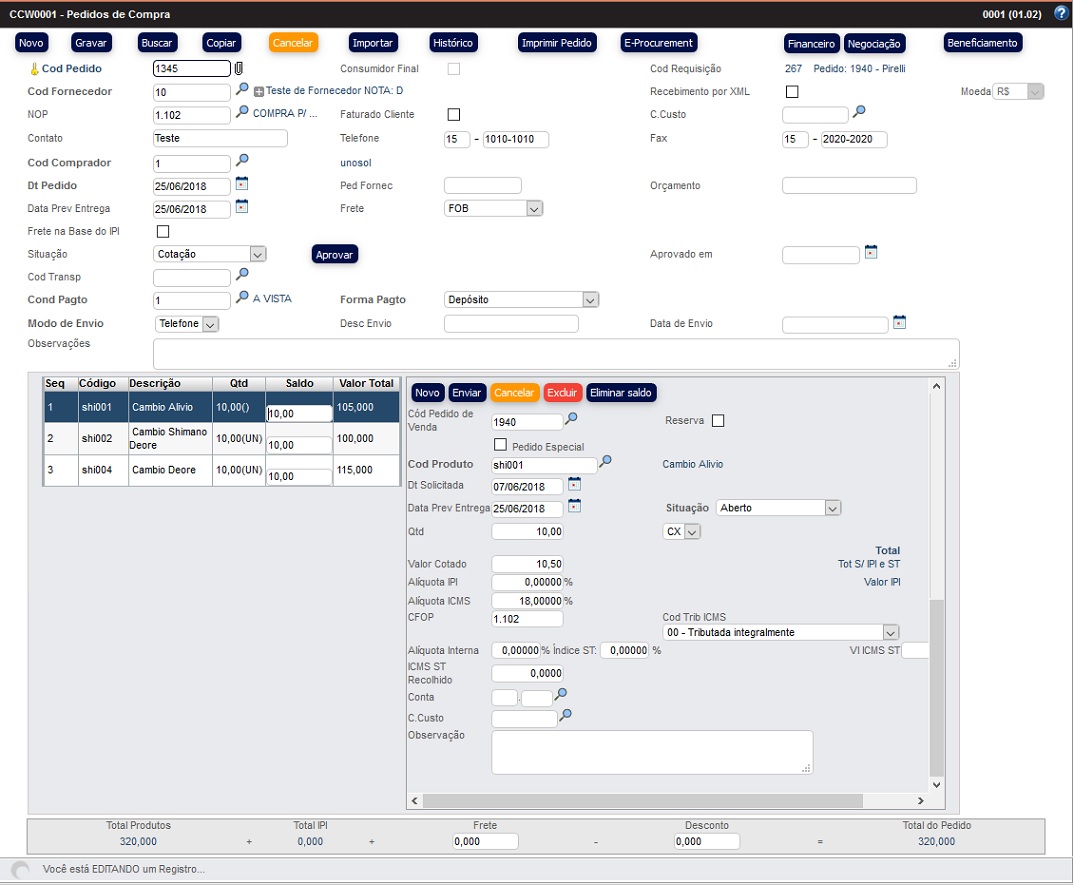Check the Pedido Especial checkbox

click(x=501, y=445)
